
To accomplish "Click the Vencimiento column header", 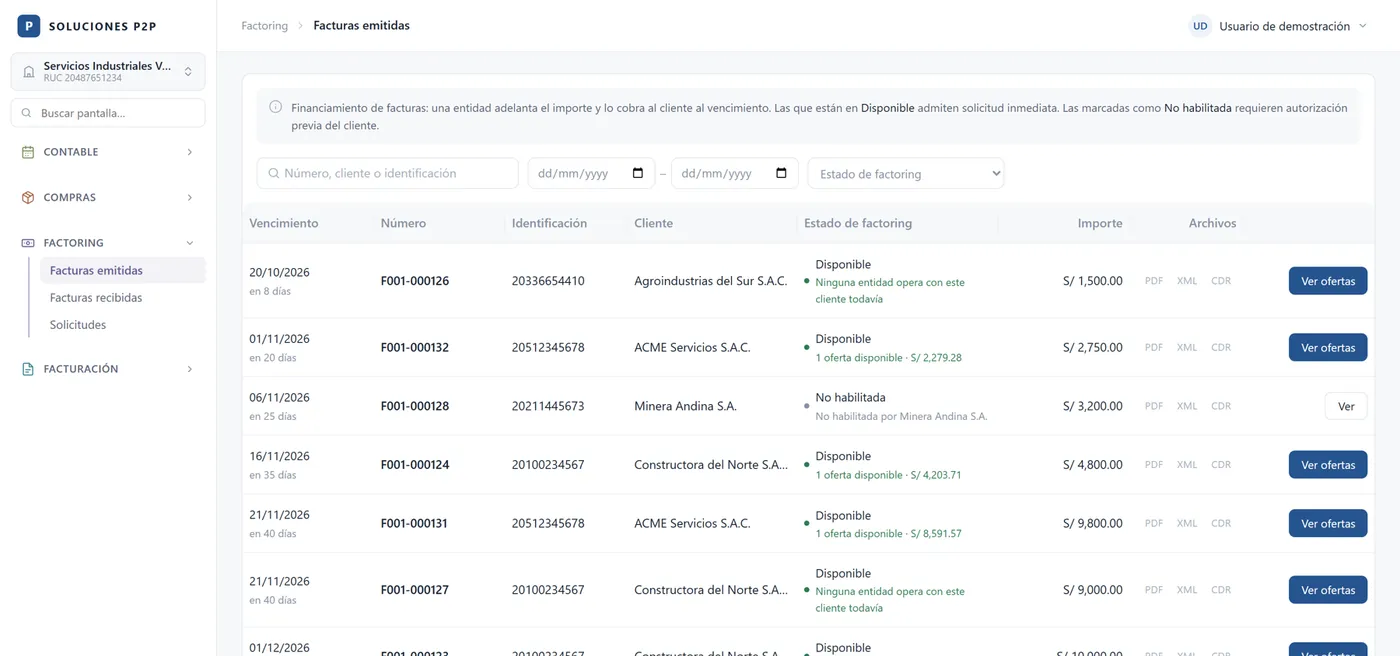I will (284, 223).
